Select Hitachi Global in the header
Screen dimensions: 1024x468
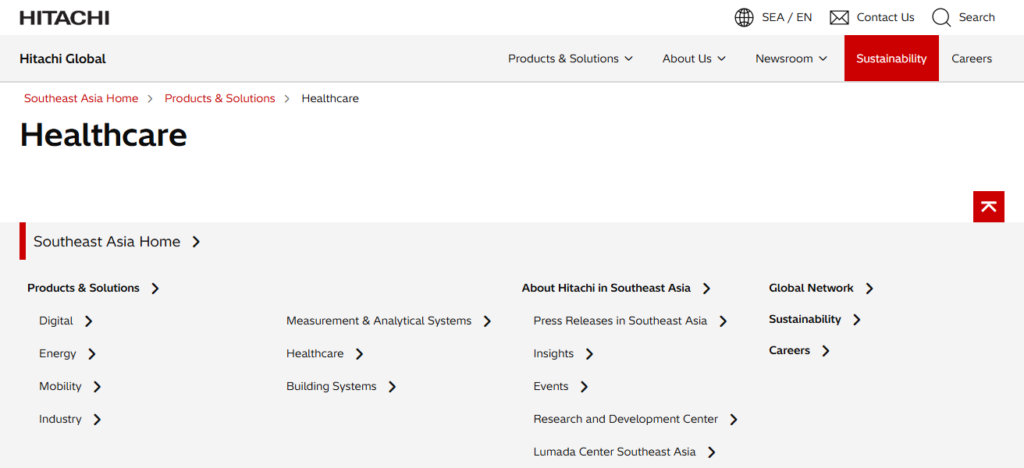(x=63, y=59)
